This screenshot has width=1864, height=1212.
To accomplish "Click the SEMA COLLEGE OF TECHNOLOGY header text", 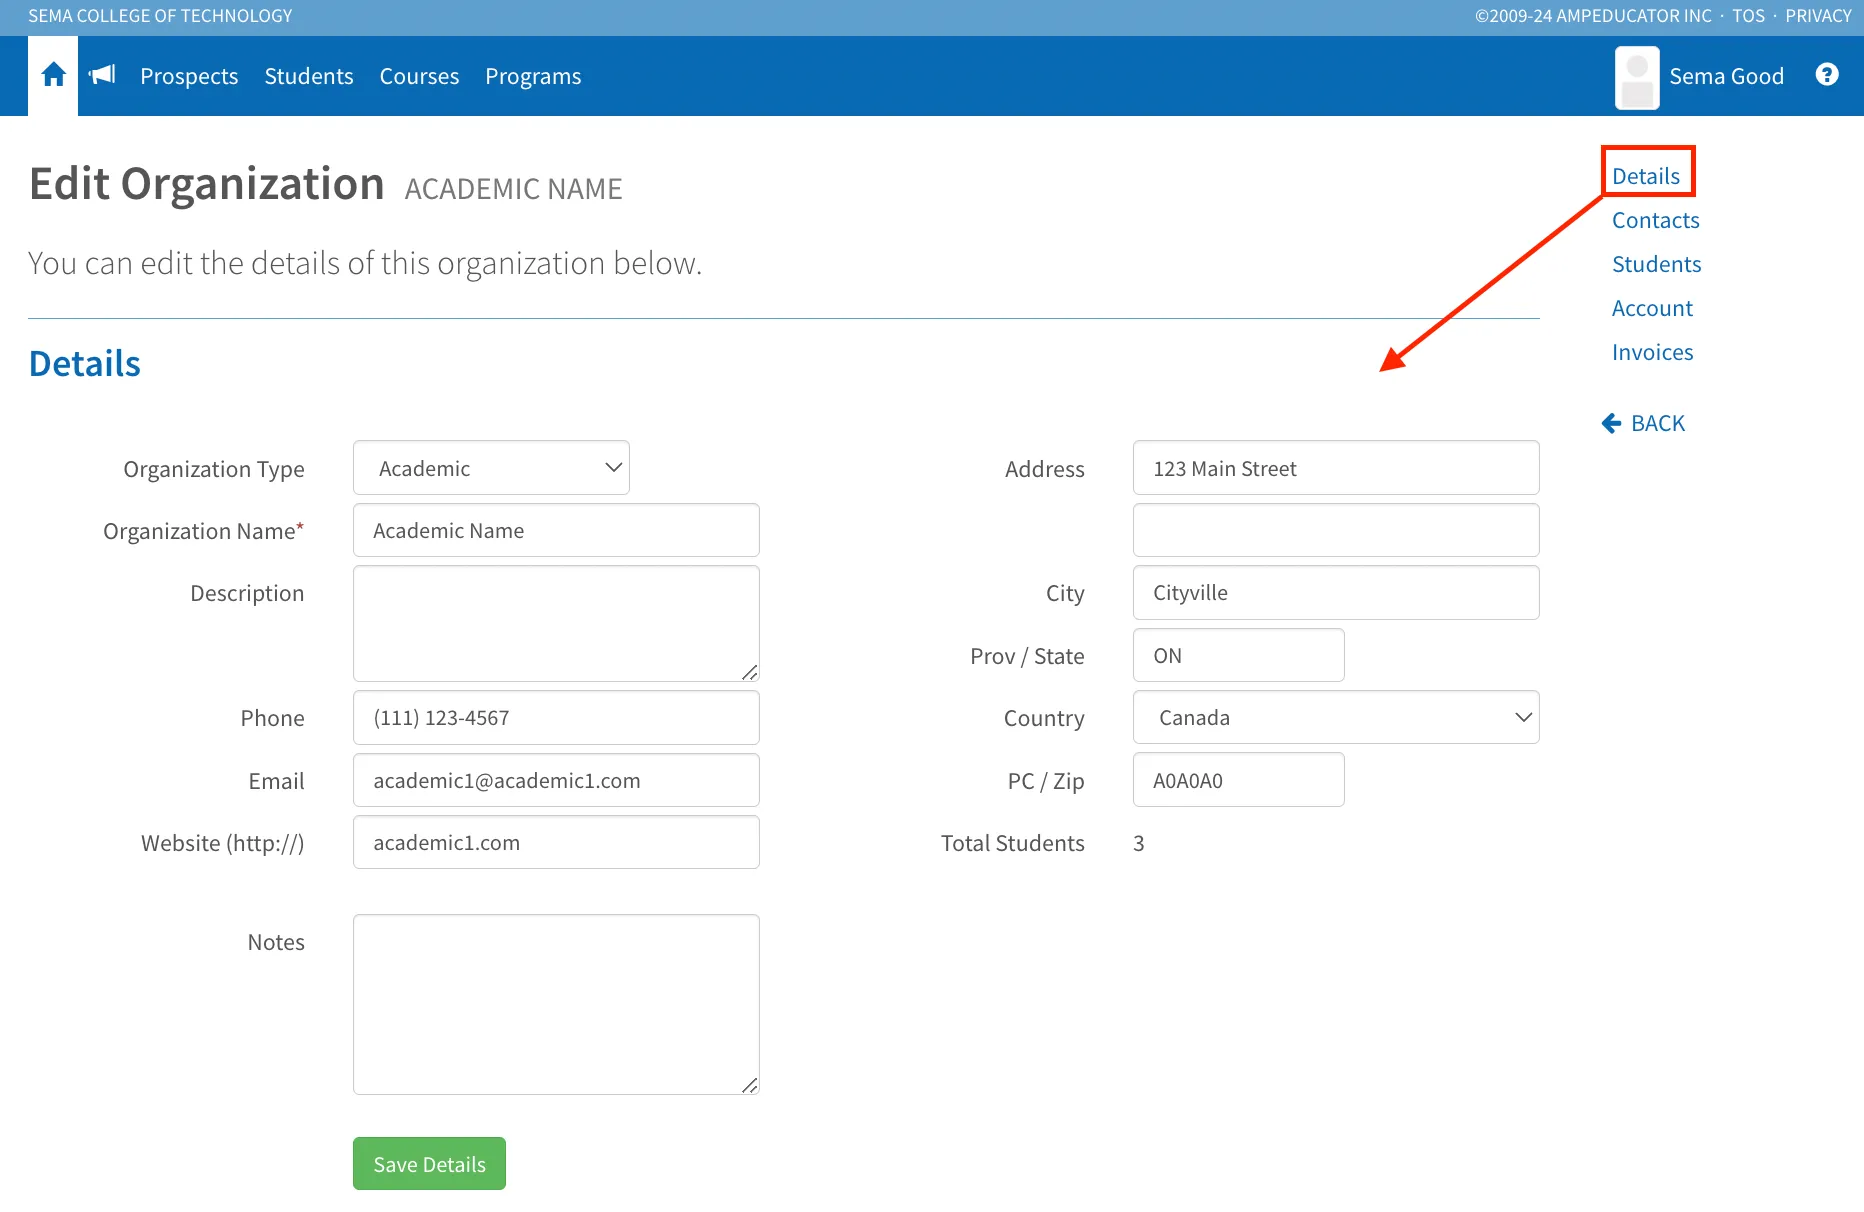I will tap(160, 16).
